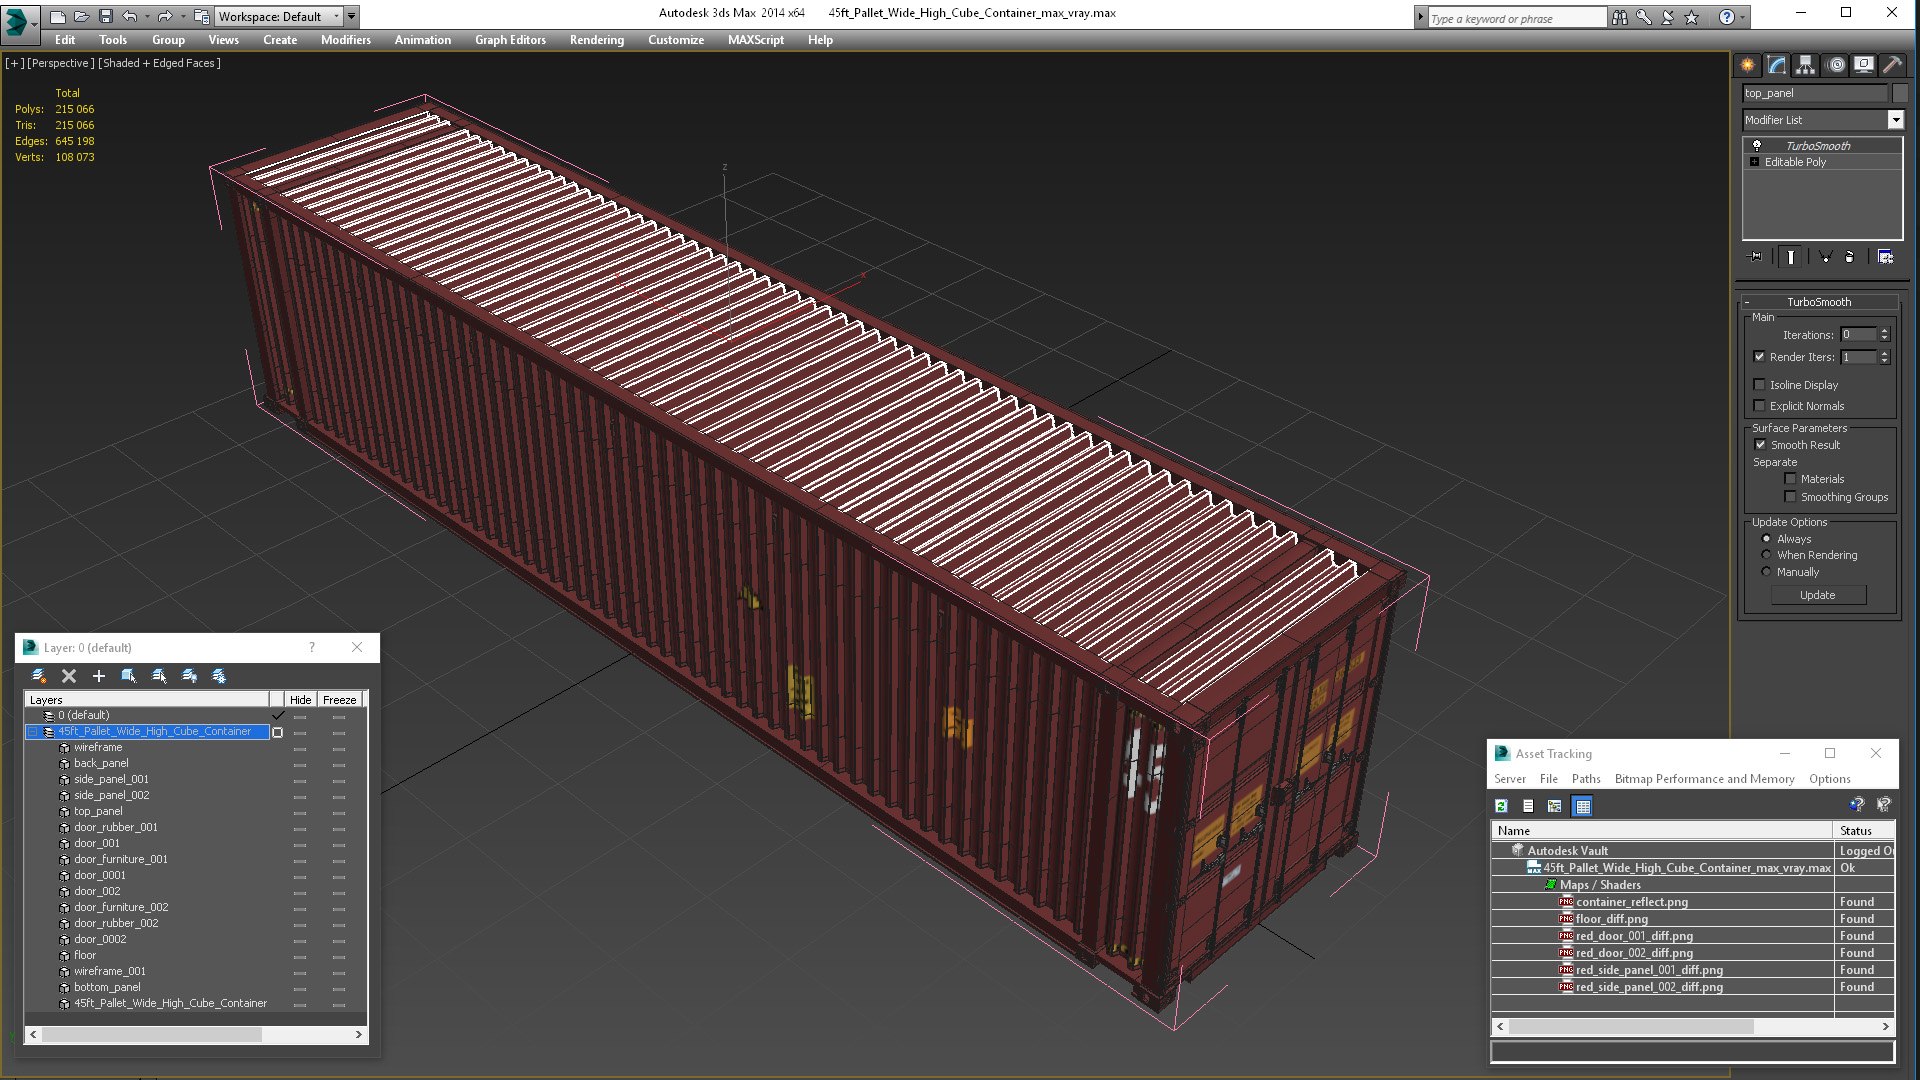Open the Help icon dropdown in title bar
The height and width of the screenshot is (1080, 1920).
click(1743, 17)
